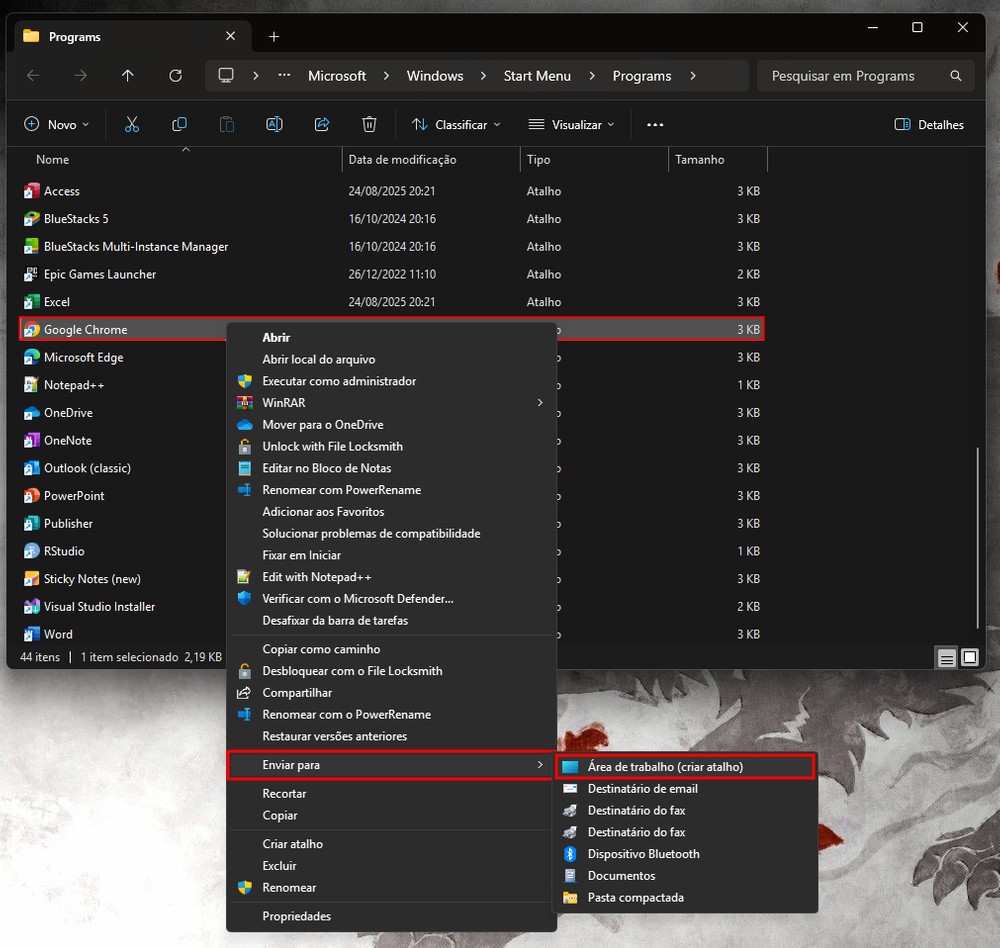
Task: Switch to details list view toggle
Action: (946, 657)
